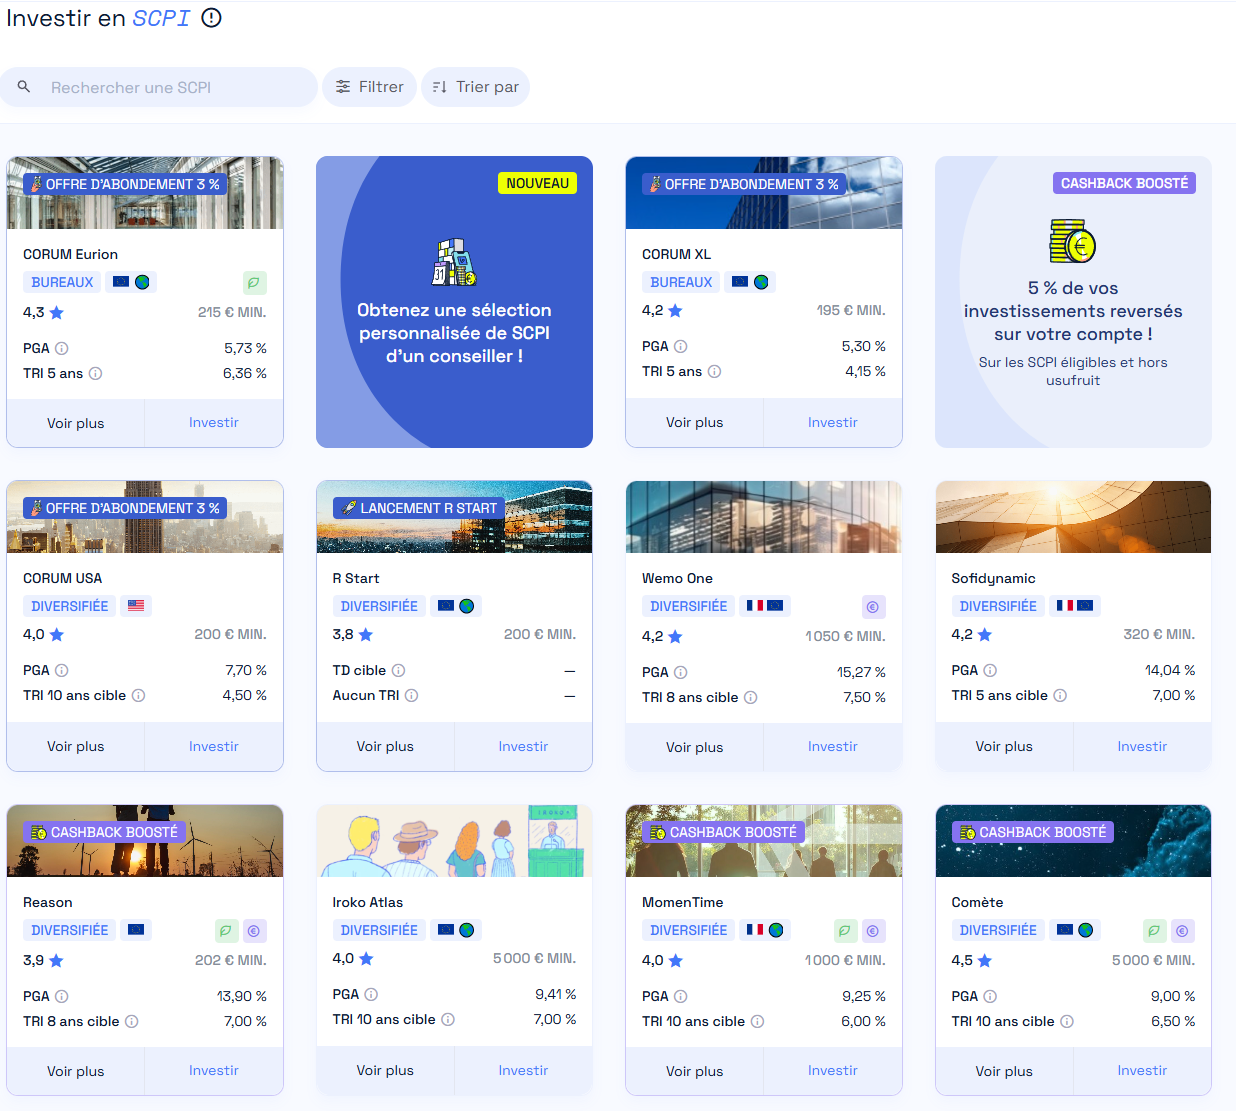The width and height of the screenshot is (1236, 1111).
Task: Click the SCPI italic title link
Action: (x=161, y=18)
